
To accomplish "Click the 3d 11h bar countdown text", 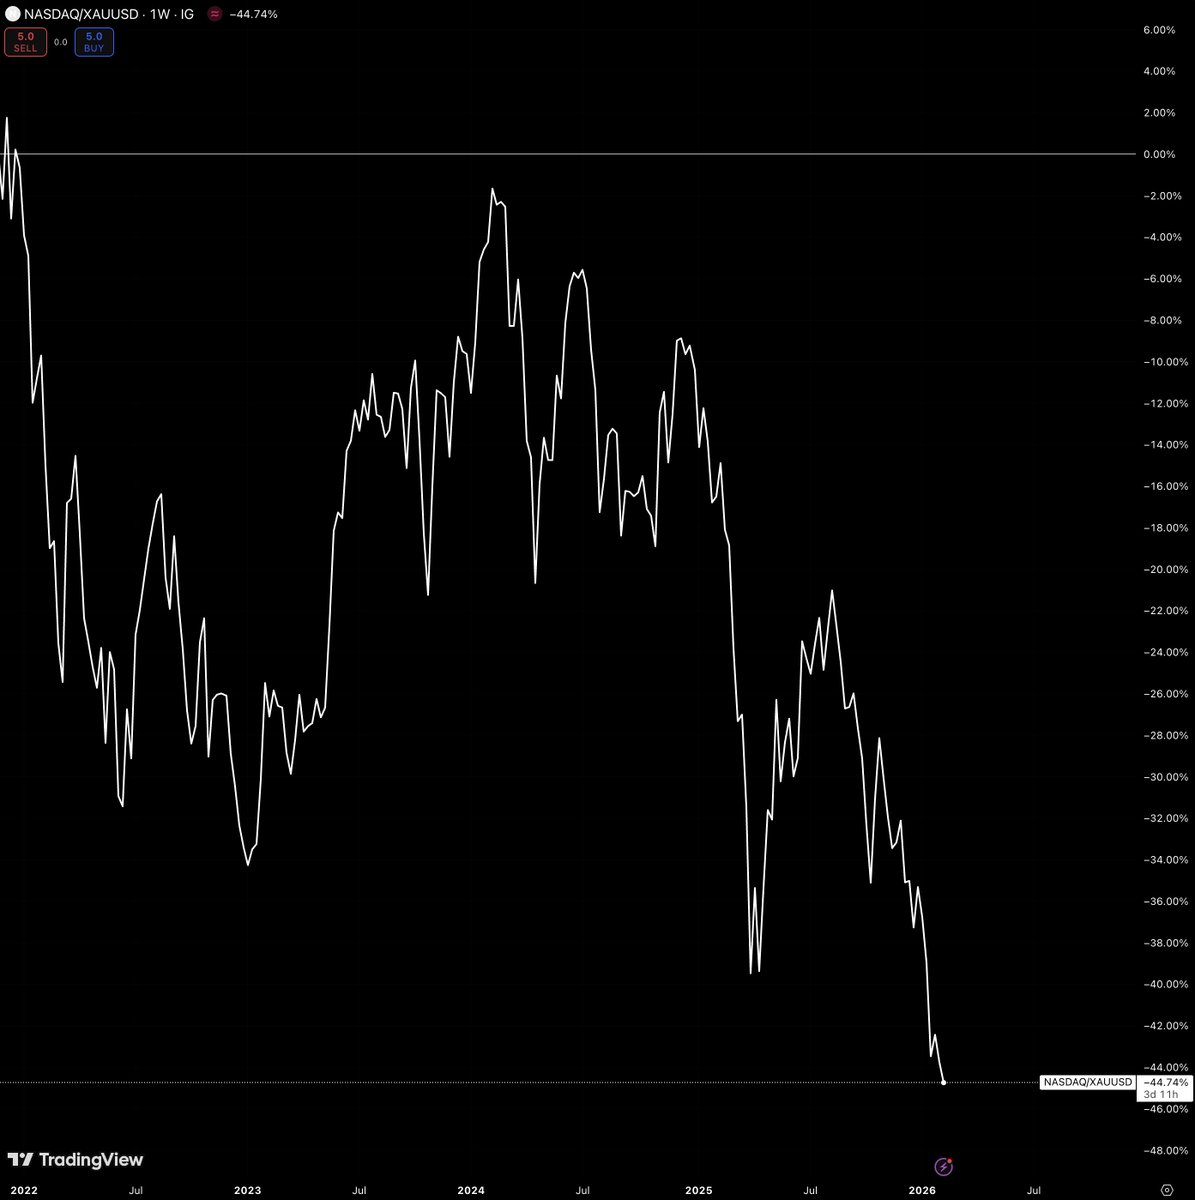I will coord(1161,1094).
